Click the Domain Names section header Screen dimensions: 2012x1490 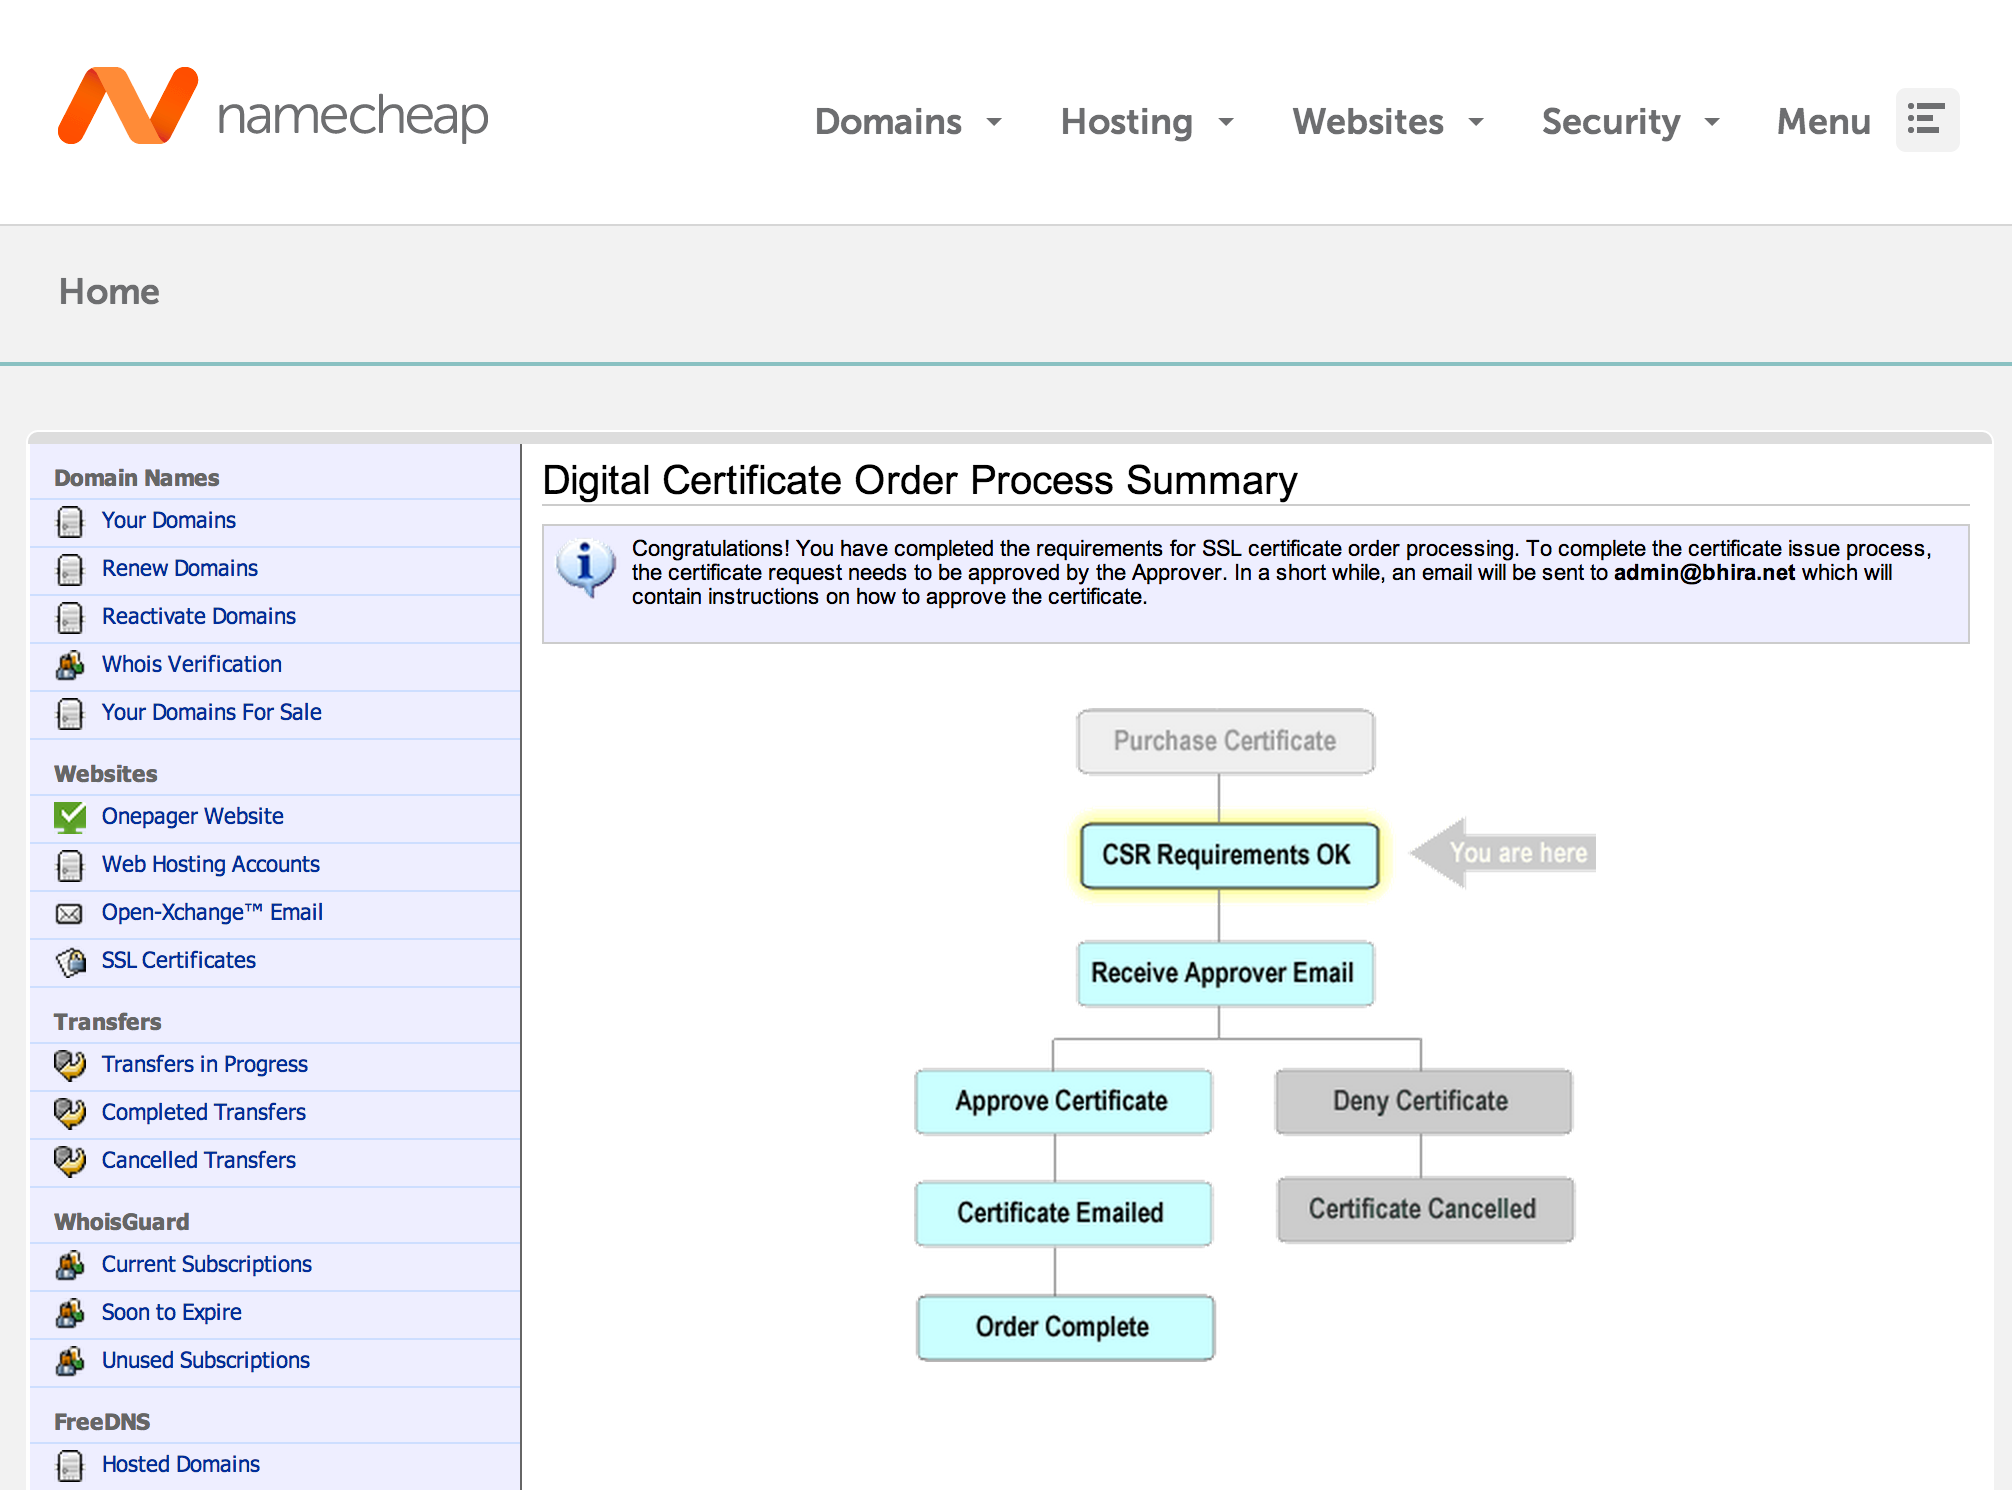coord(136,477)
